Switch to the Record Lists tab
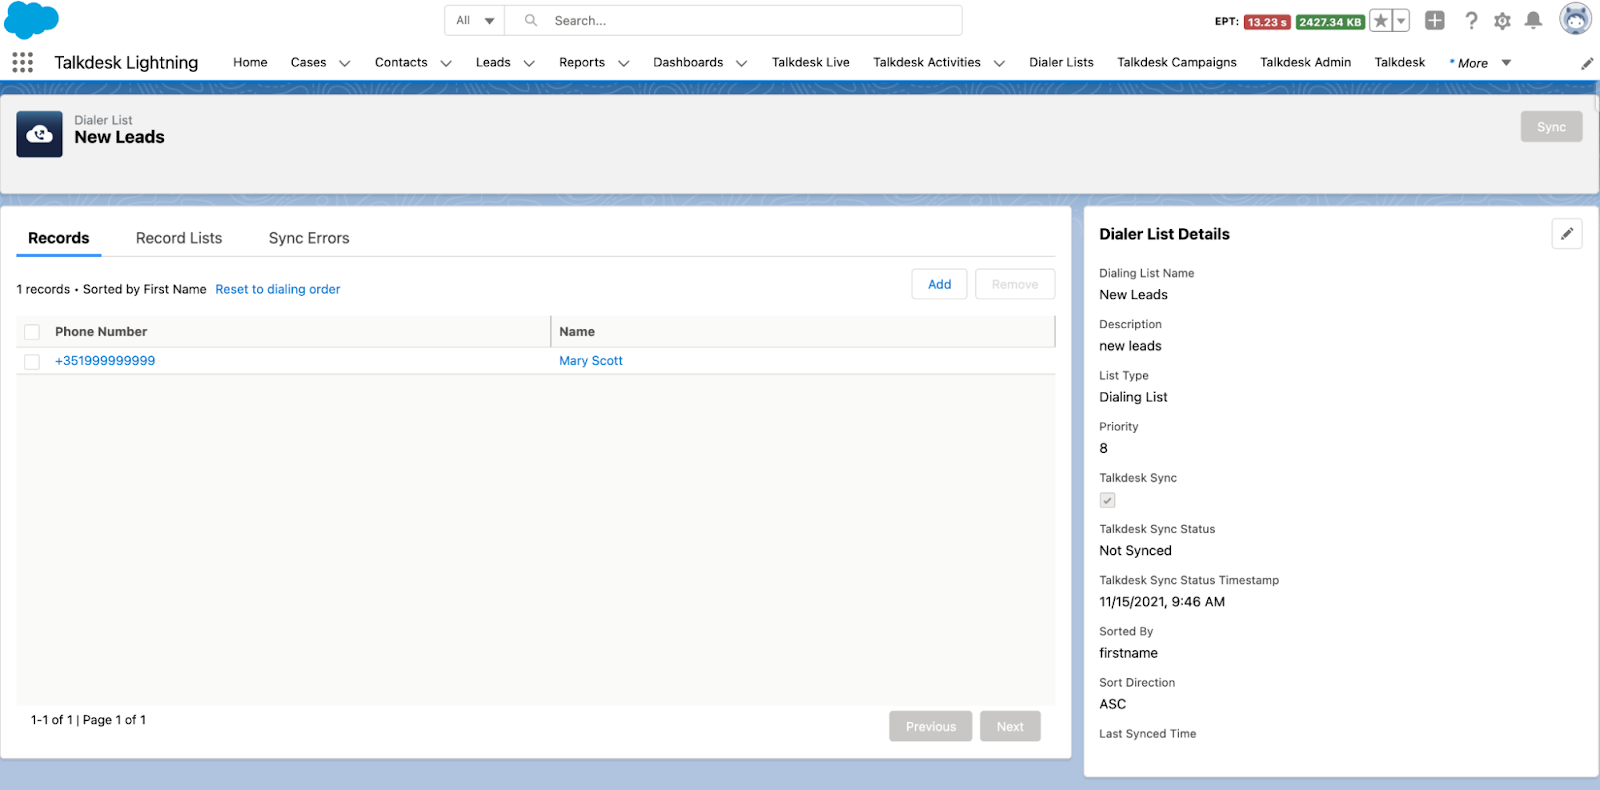 [179, 238]
